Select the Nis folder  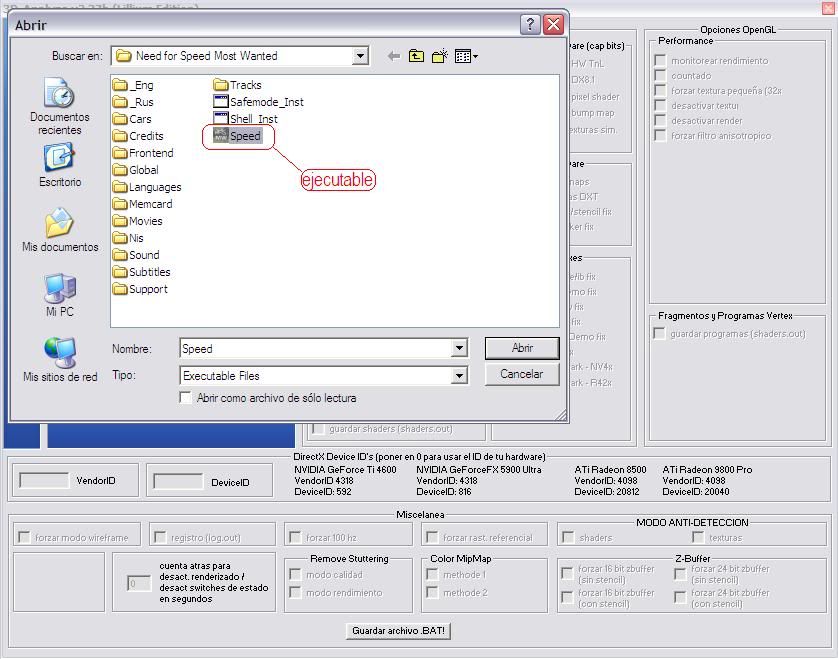point(128,238)
